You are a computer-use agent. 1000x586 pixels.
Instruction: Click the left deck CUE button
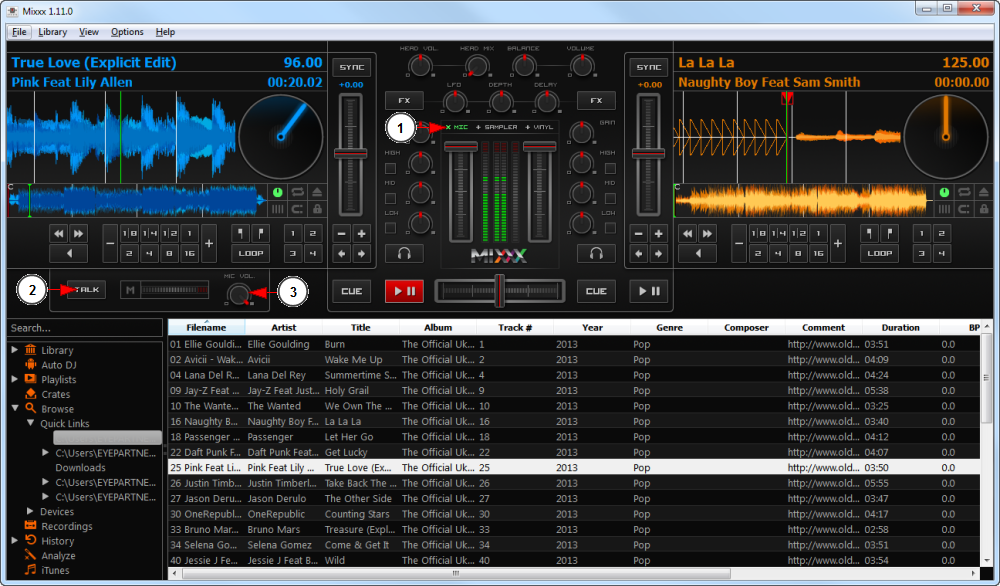[351, 291]
